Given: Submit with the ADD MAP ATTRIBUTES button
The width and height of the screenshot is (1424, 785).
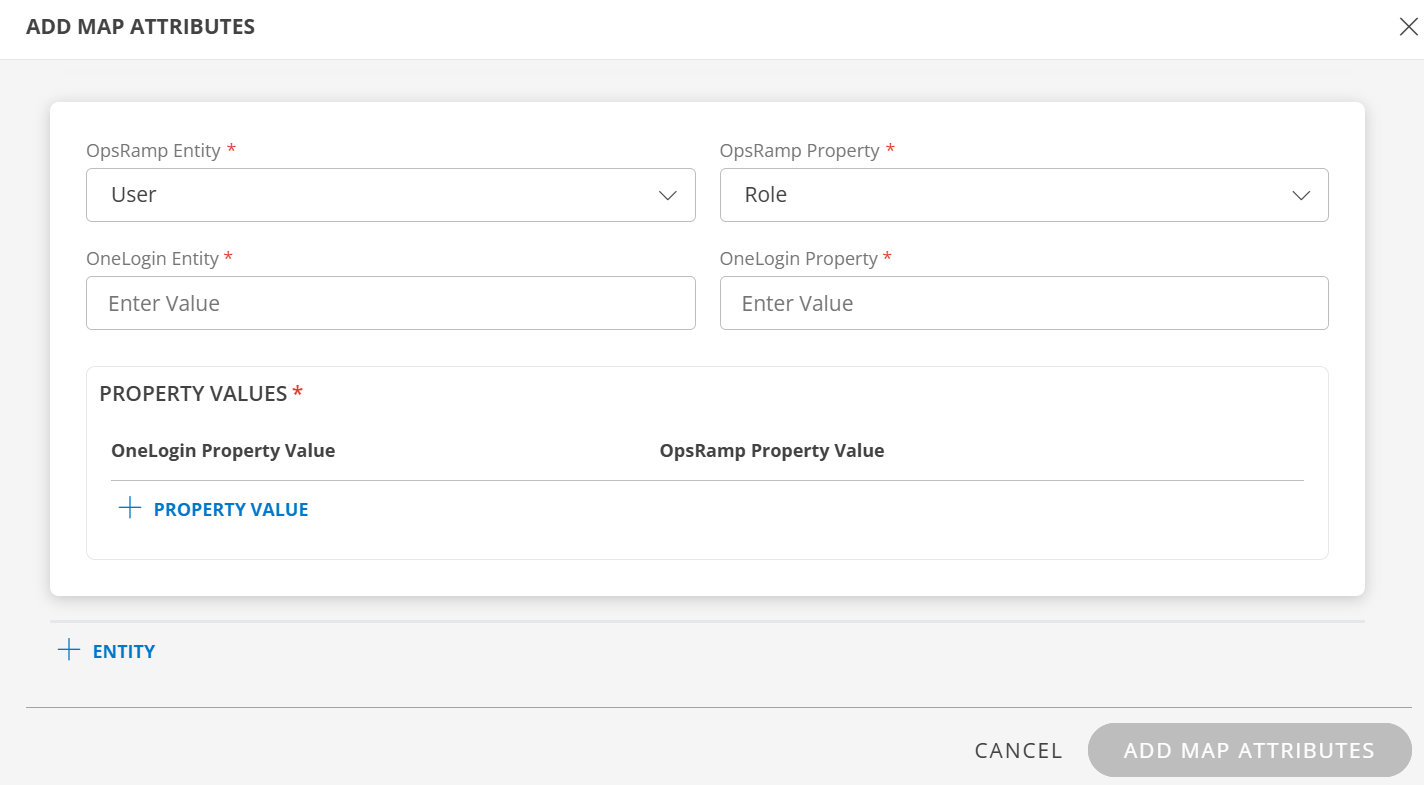Looking at the screenshot, I should tap(1249, 750).
